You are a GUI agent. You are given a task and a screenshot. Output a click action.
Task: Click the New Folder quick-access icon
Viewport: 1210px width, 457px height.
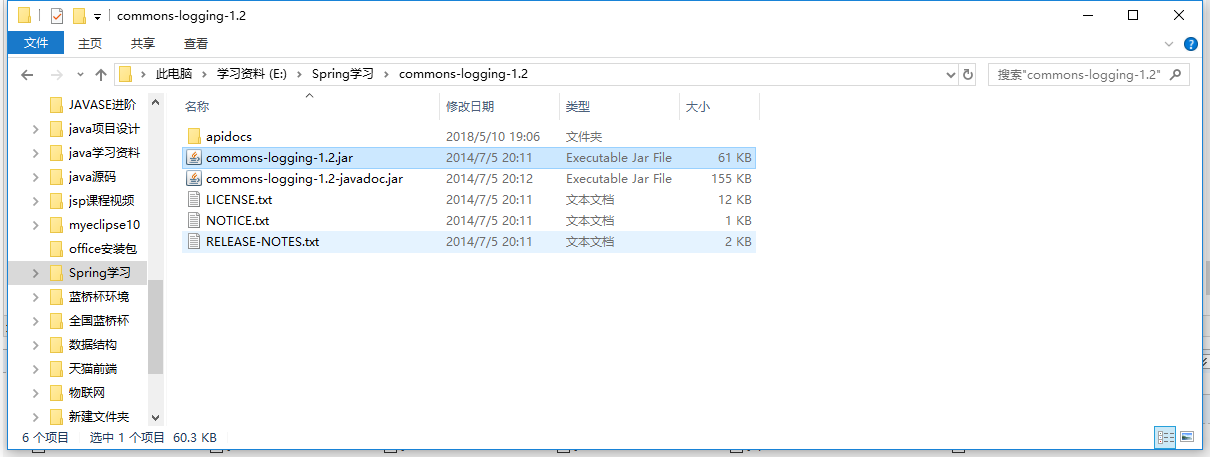78,16
